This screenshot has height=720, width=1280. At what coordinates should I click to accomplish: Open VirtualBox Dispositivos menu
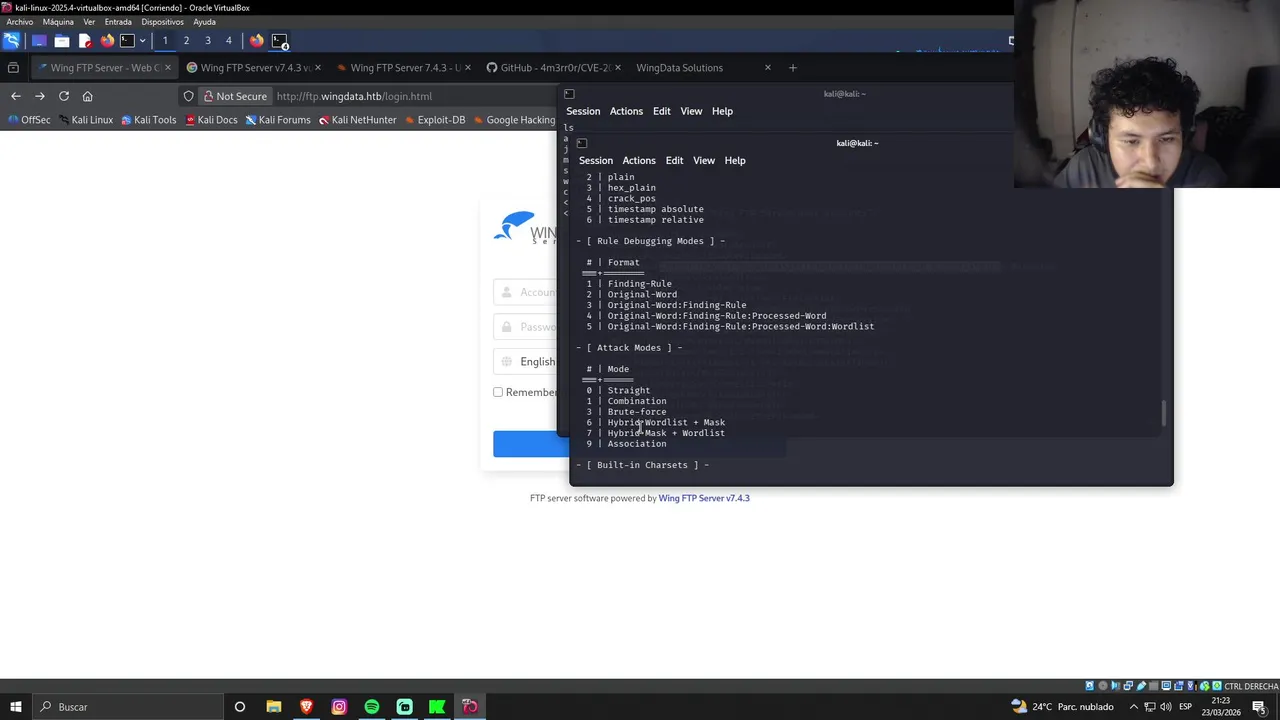[x=162, y=22]
